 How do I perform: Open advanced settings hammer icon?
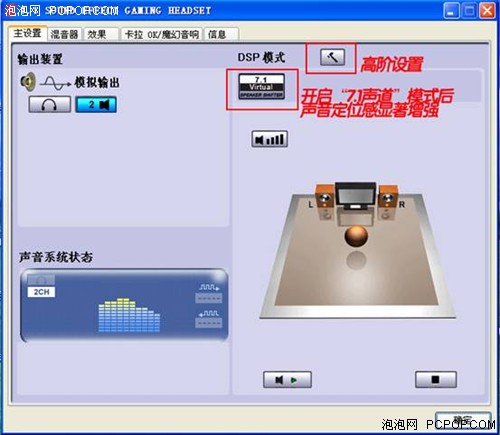click(333, 57)
